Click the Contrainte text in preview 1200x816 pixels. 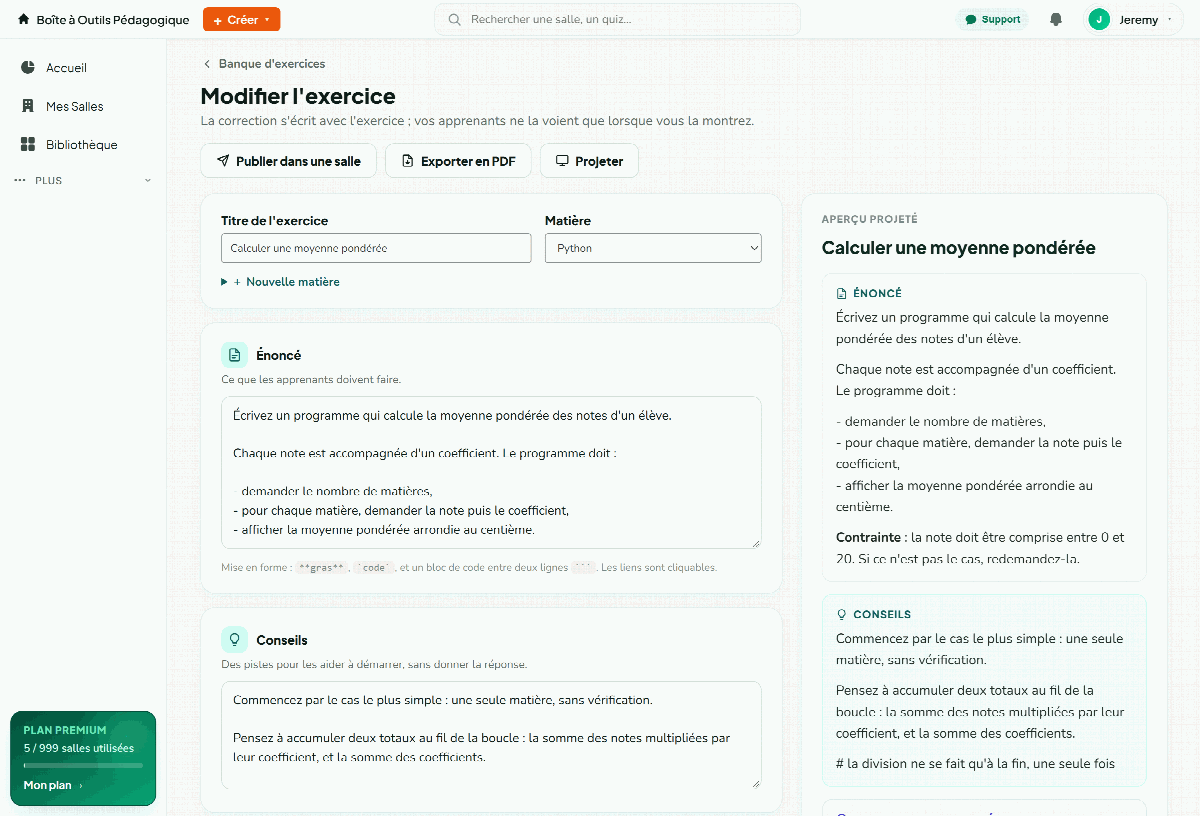tap(868, 537)
